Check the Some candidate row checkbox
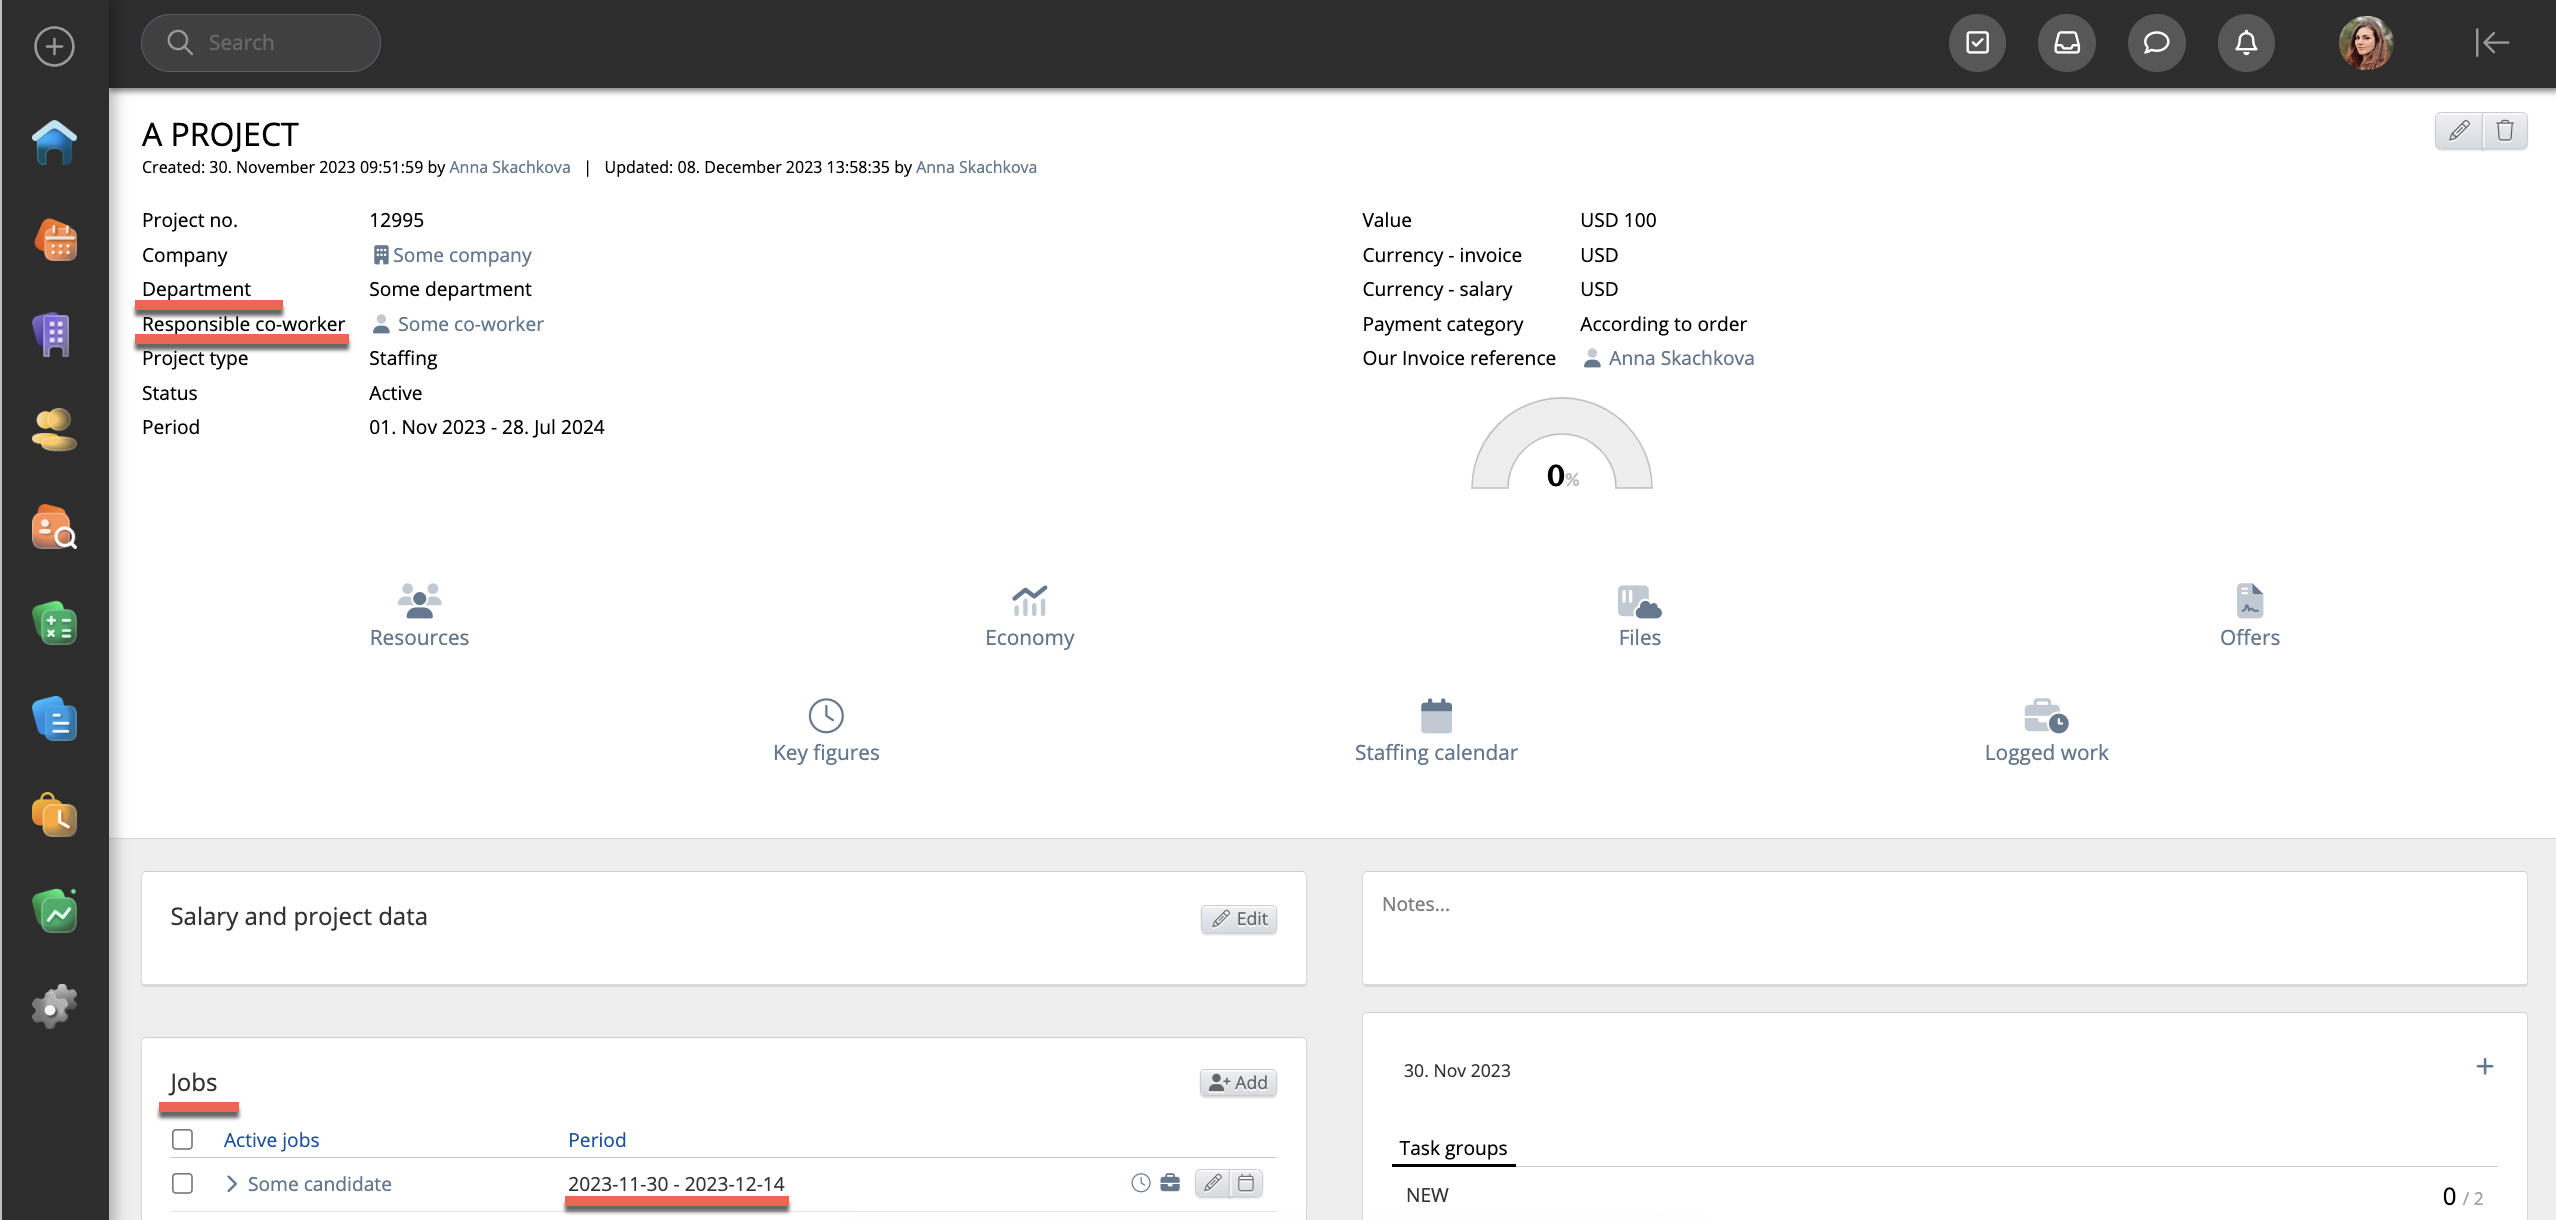The height and width of the screenshot is (1220, 2556). point(182,1183)
